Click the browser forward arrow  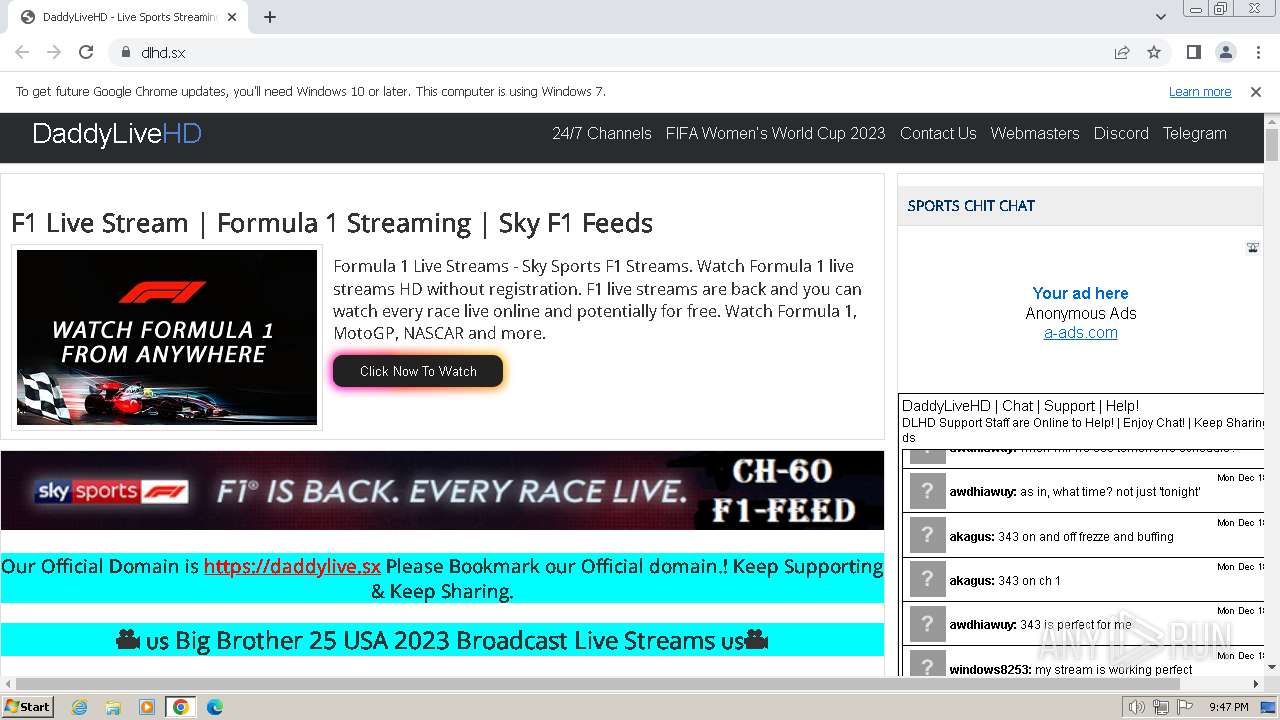click(54, 52)
